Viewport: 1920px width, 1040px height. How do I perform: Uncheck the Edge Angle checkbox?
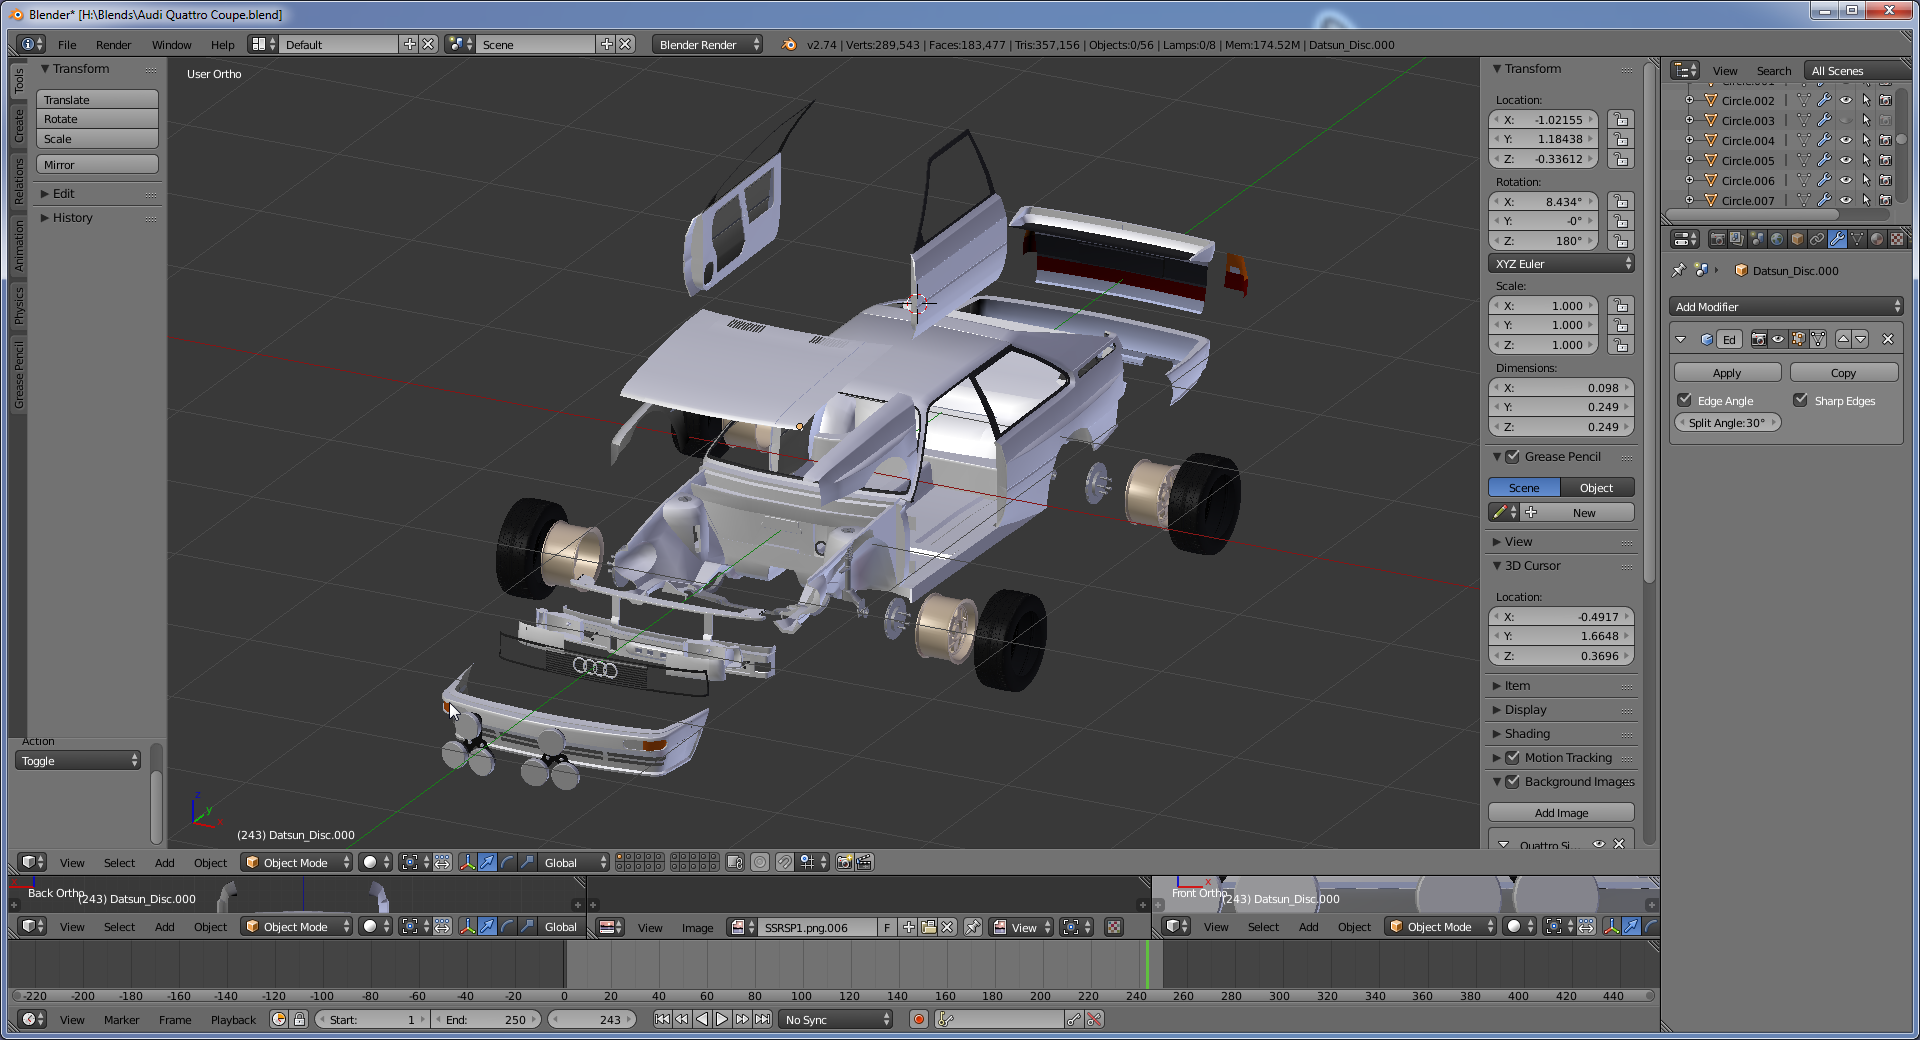1685,400
